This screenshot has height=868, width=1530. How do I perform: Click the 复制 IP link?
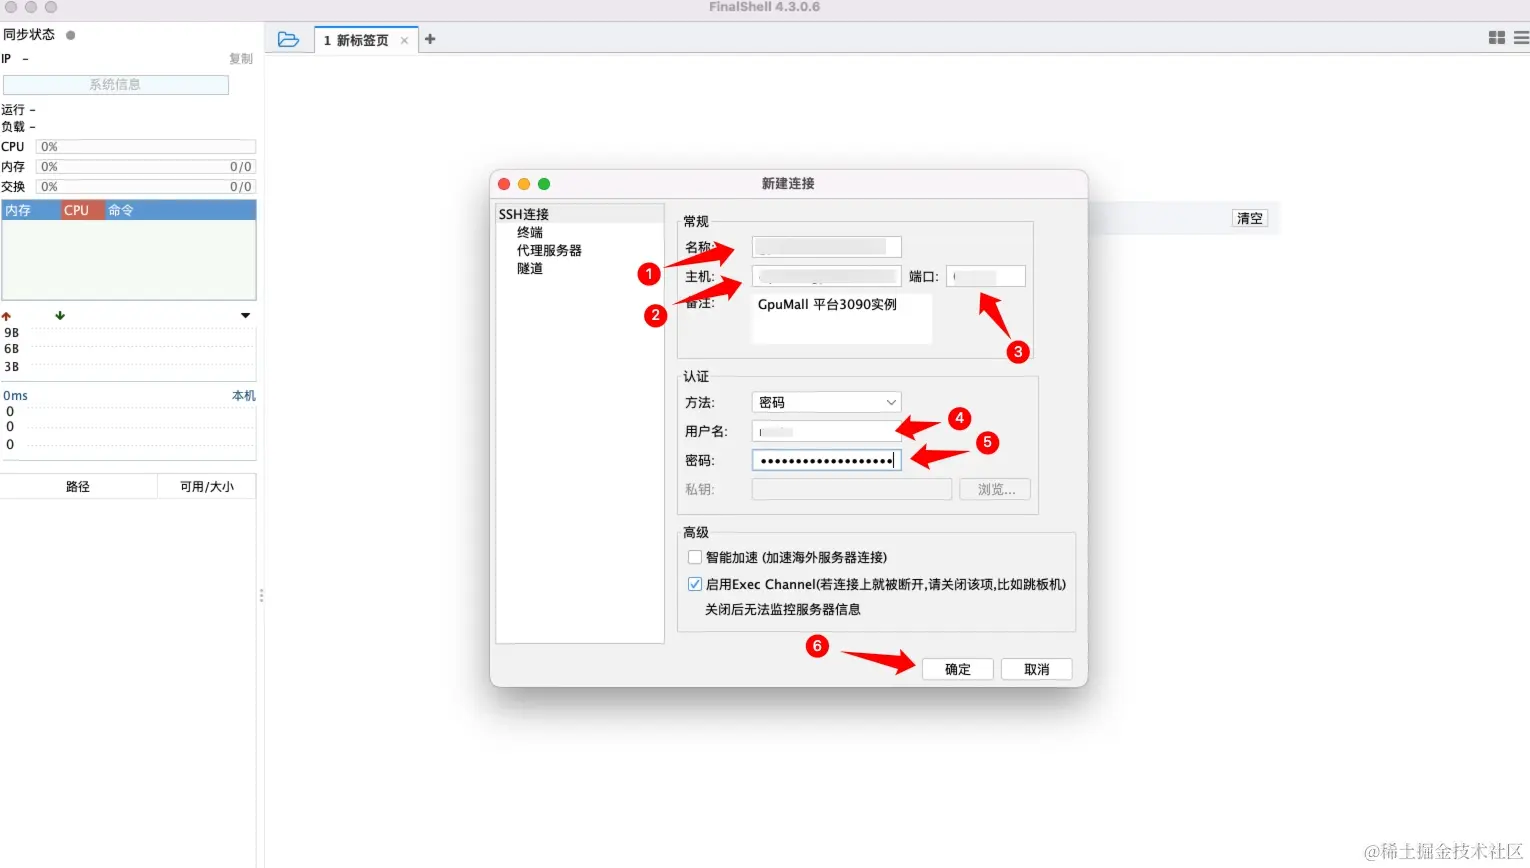[x=241, y=59]
